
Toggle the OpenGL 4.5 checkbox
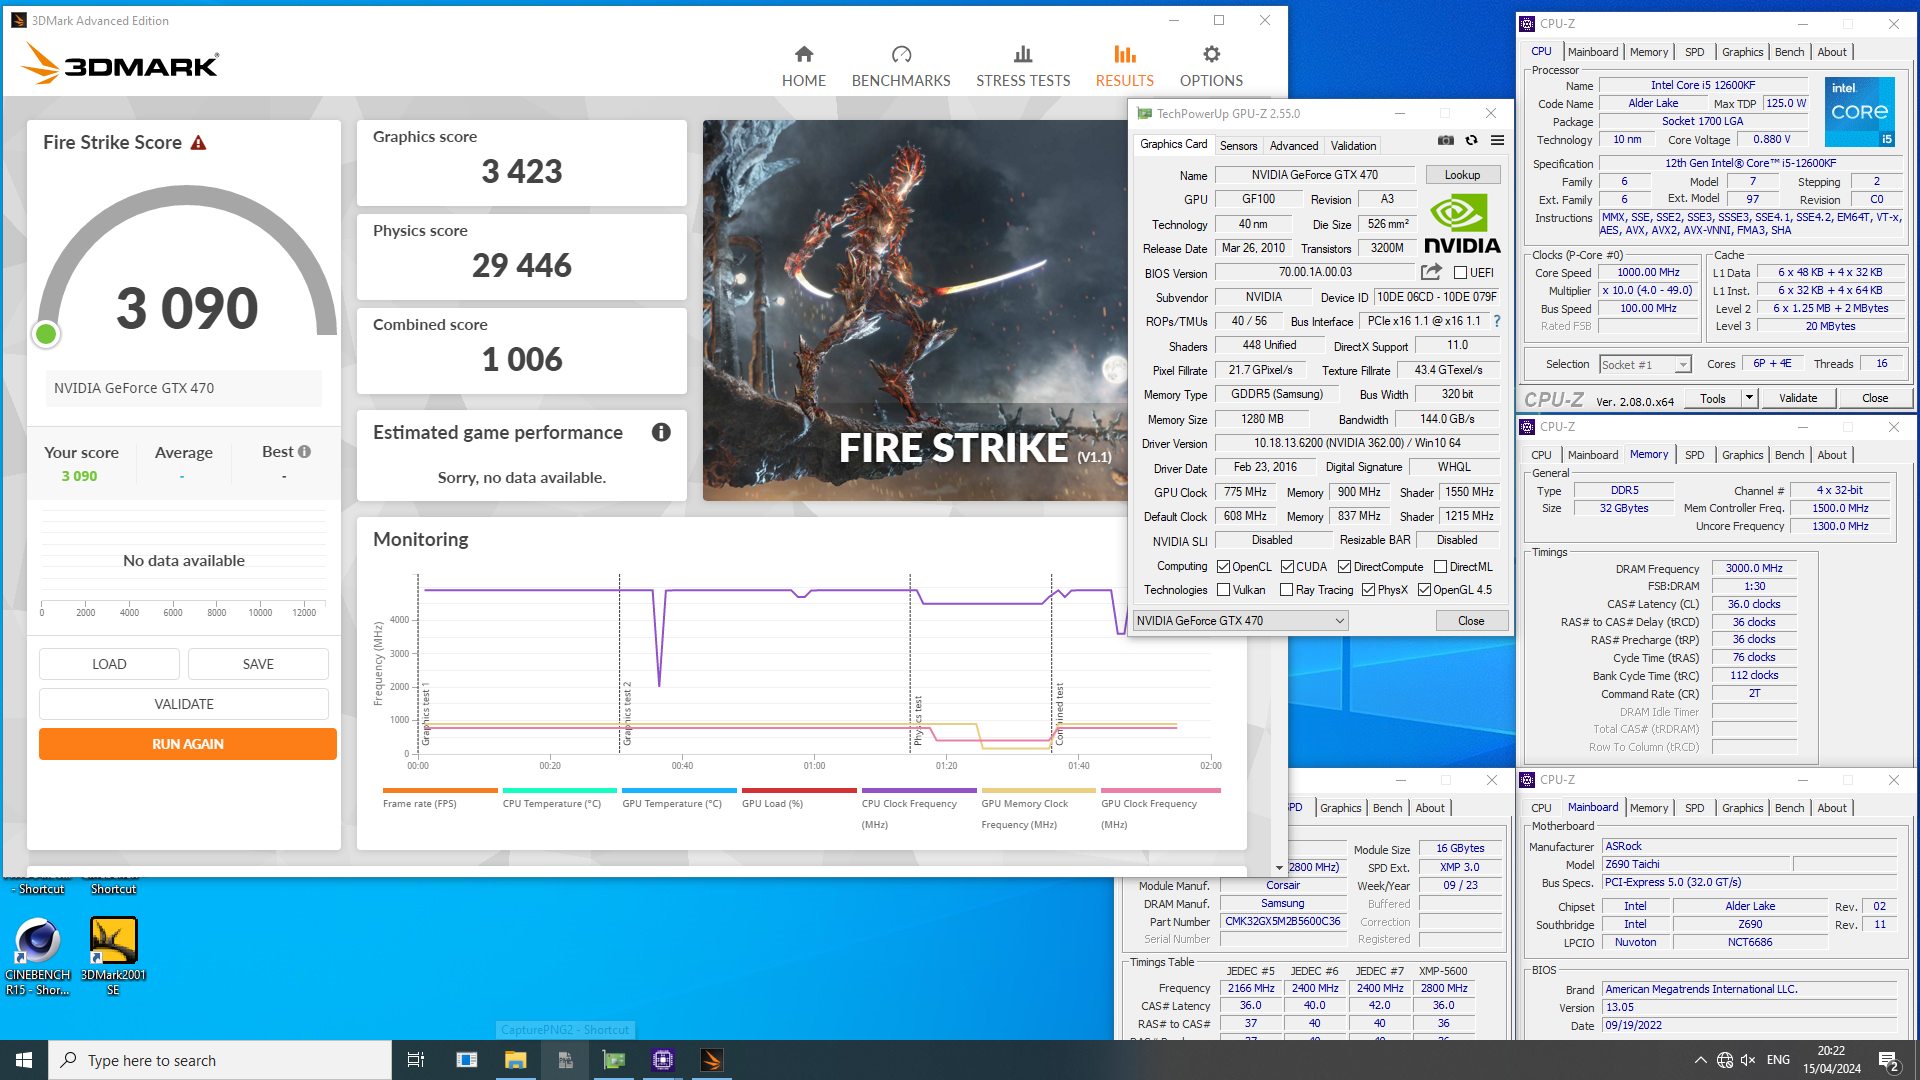click(1424, 590)
